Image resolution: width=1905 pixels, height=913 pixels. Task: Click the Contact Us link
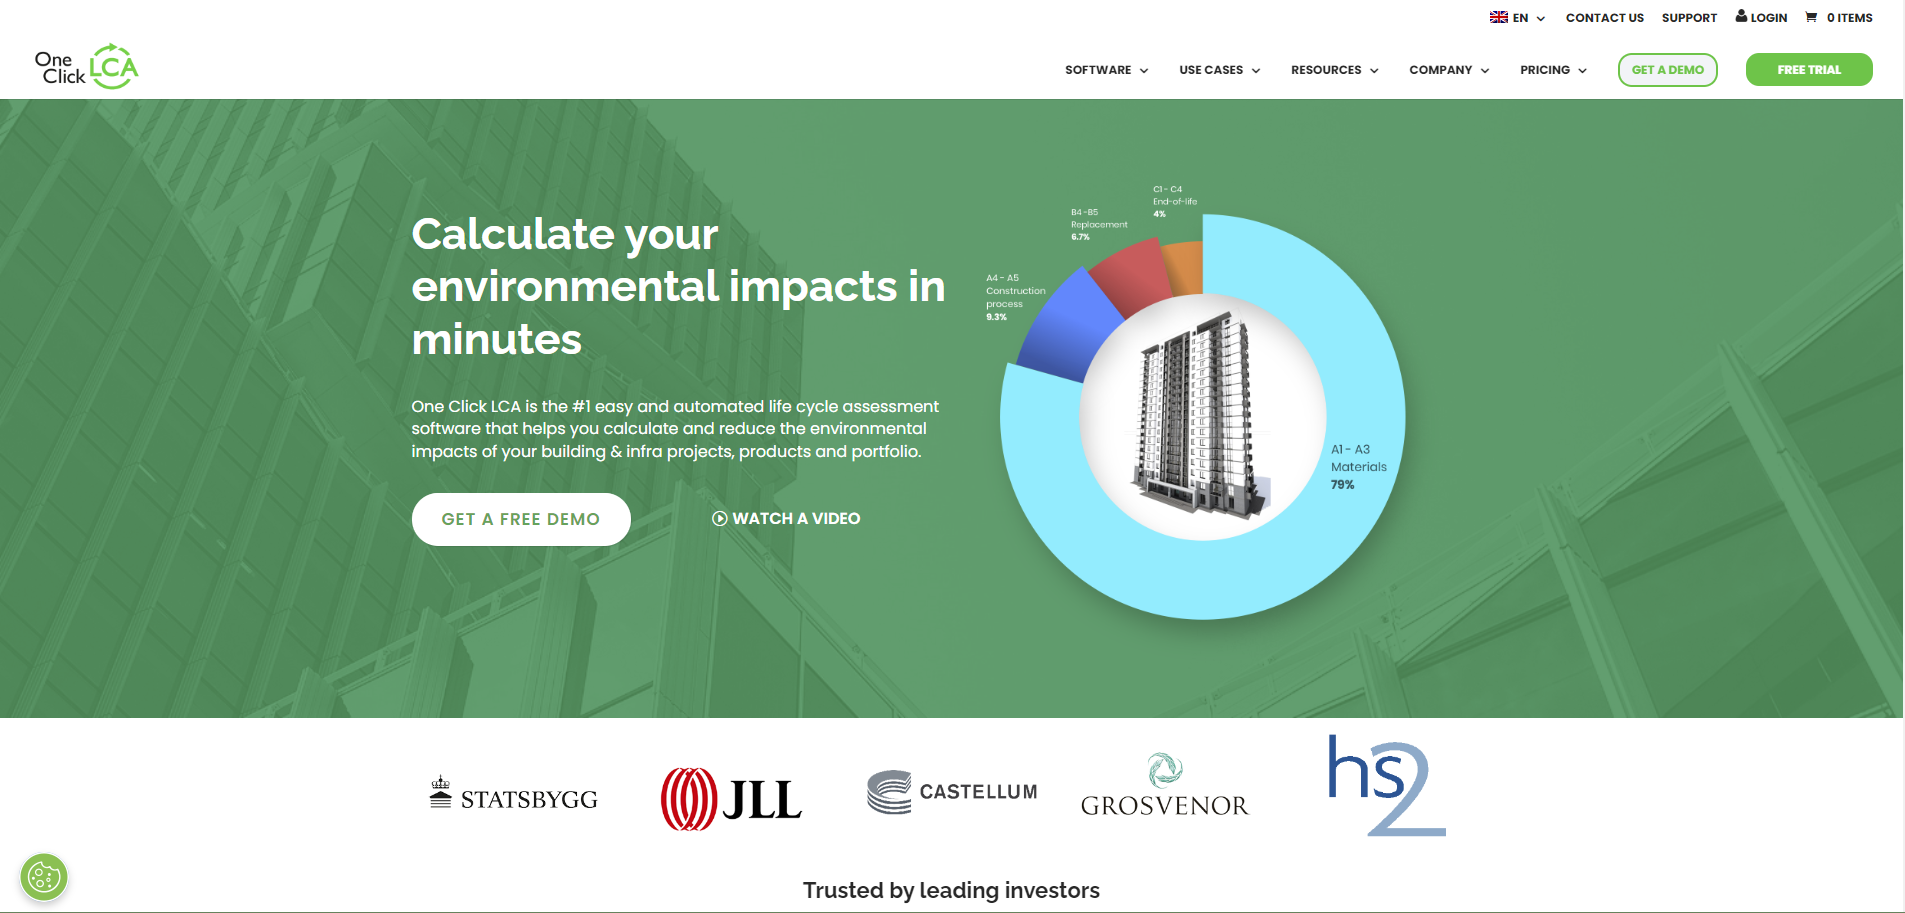click(x=1604, y=18)
